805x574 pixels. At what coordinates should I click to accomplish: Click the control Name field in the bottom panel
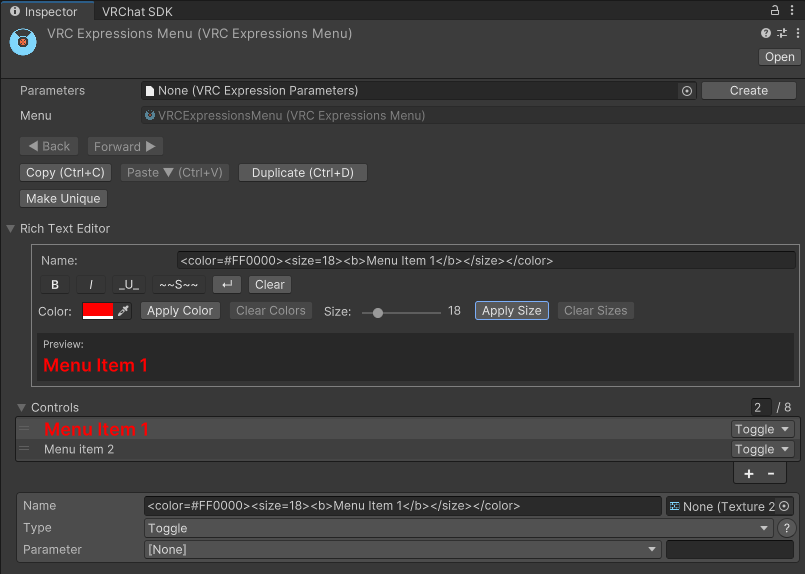(402, 506)
